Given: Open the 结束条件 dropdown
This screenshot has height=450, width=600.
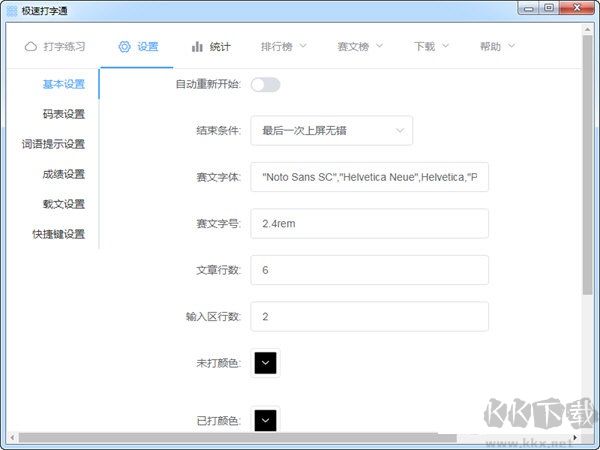Looking at the screenshot, I should pos(331,130).
